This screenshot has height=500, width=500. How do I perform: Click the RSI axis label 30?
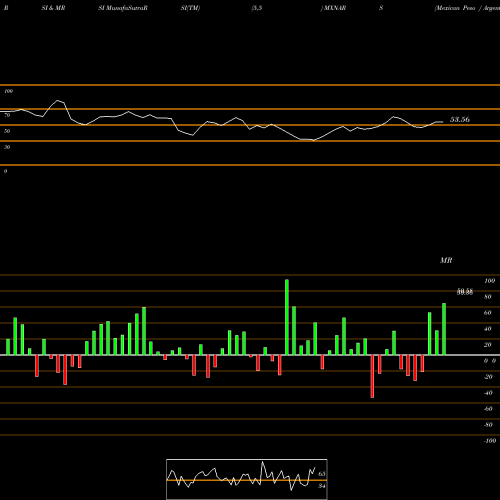pos(7,147)
